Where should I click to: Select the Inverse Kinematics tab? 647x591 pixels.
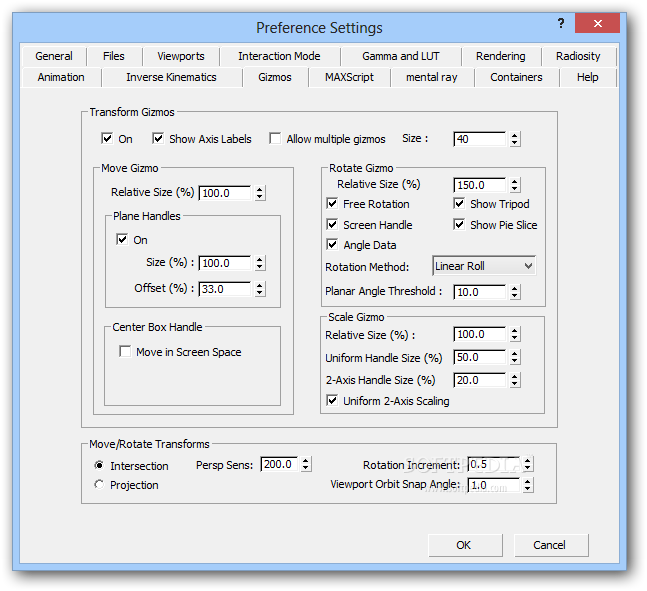171,77
